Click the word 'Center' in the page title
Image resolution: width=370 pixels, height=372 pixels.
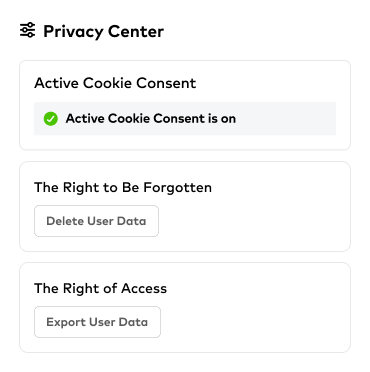[x=136, y=31]
